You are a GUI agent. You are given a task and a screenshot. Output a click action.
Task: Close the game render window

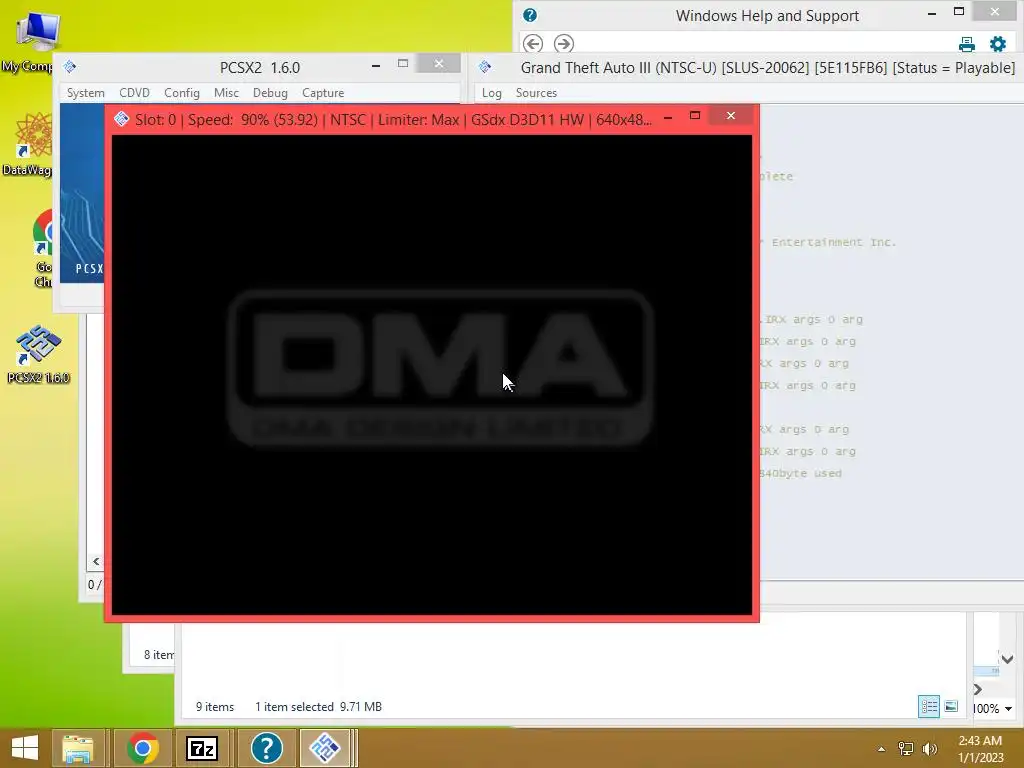731,116
